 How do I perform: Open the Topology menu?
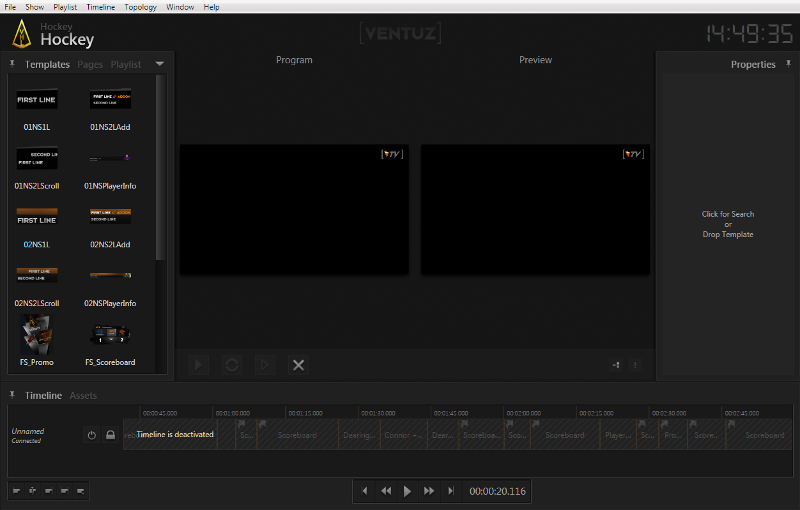(x=140, y=7)
